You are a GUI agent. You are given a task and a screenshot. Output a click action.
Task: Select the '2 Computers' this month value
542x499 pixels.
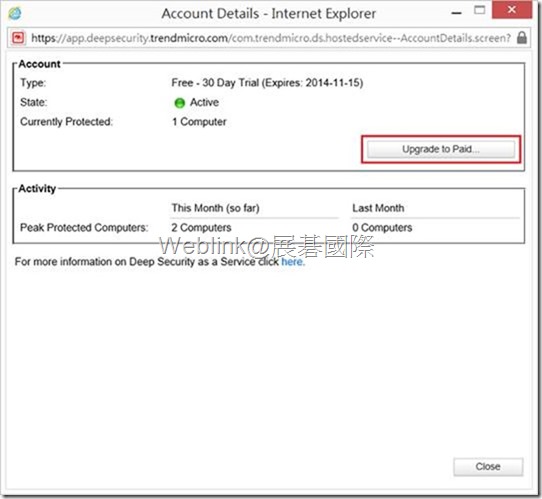pyautogui.click(x=202, y=228)
